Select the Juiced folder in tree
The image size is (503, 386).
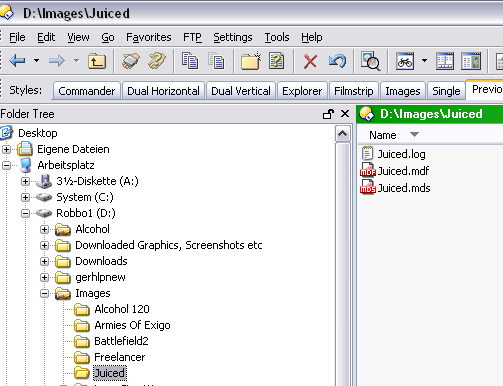tap(110, 373)
